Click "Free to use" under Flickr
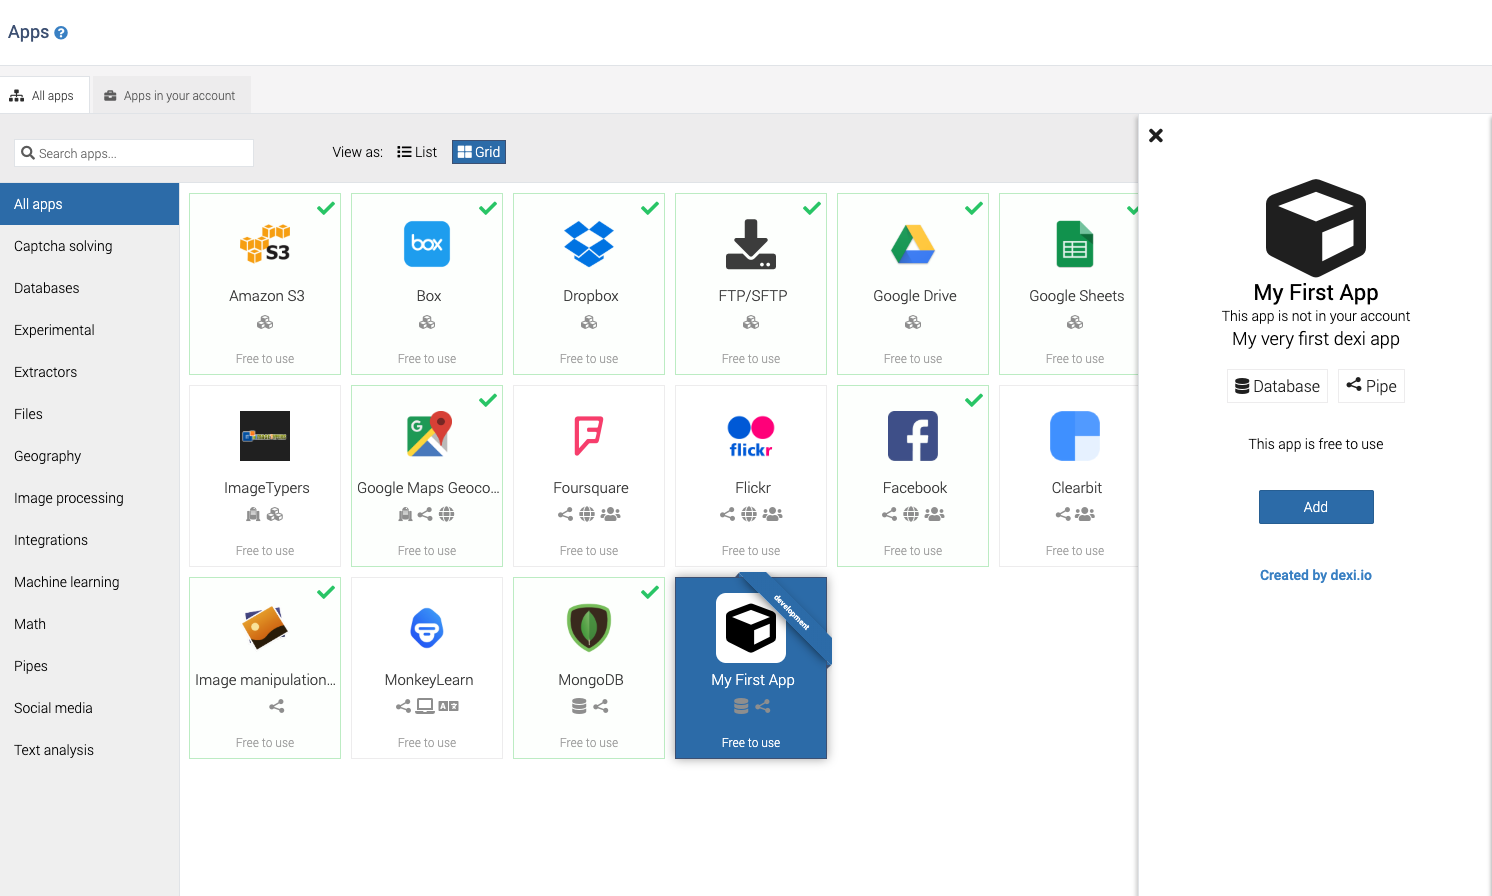Viewport: 1492px width, 896px height. pos(751,551)
